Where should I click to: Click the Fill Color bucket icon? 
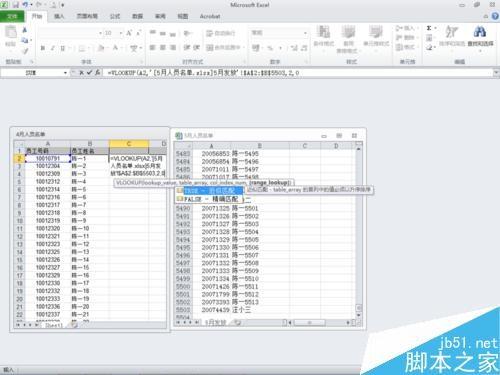pyautogui.click(x=100, y=48)
